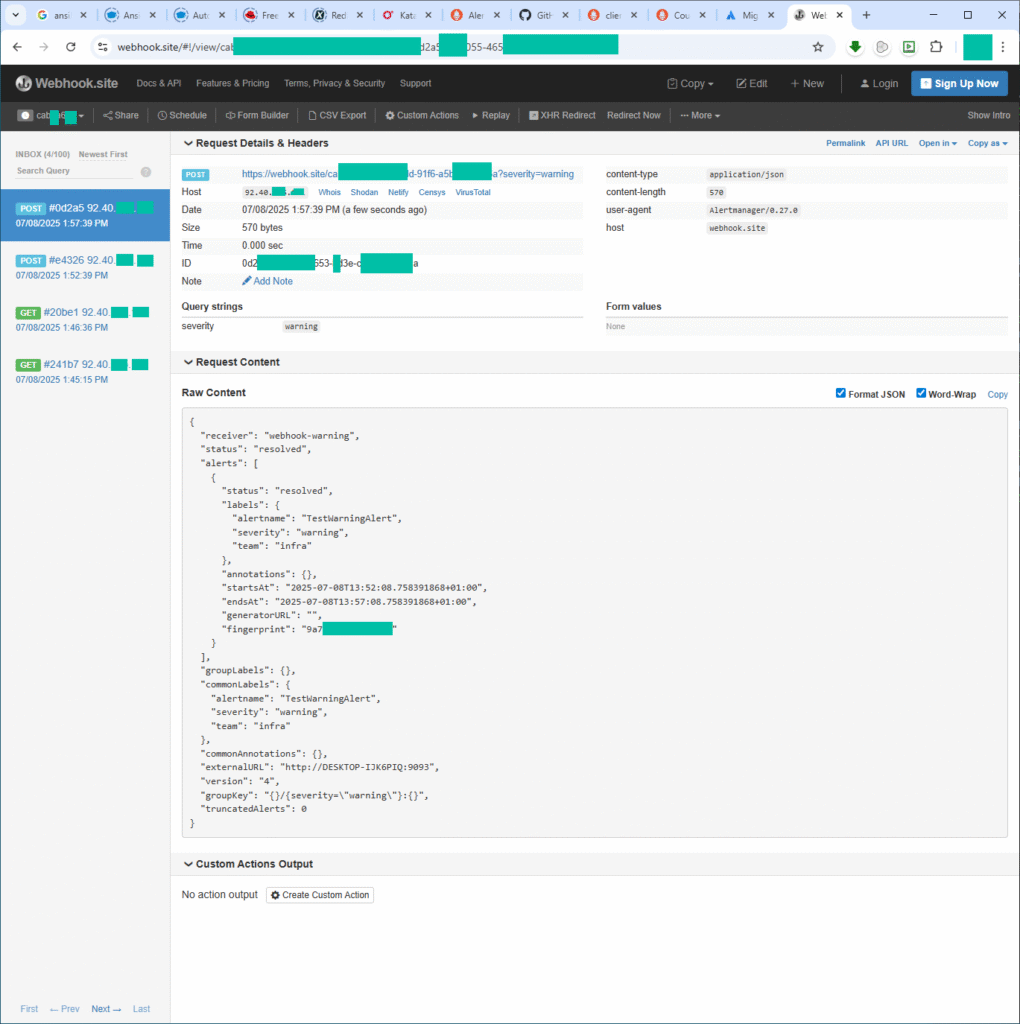The width and height of the screenshot is (1020, 1024).
Task: Open Custom Actions
Action: pos(422,116)
